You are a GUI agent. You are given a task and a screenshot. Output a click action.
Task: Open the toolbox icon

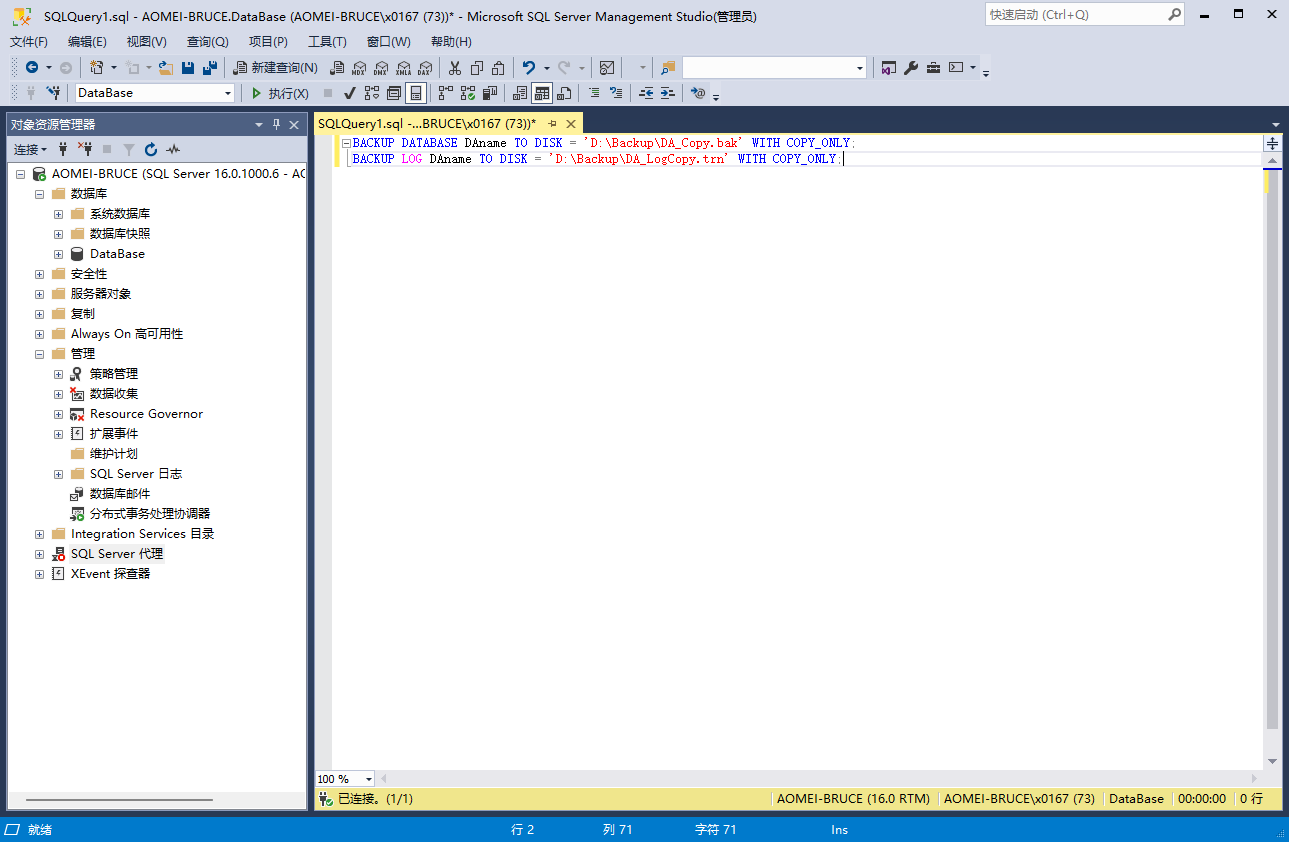933,67
